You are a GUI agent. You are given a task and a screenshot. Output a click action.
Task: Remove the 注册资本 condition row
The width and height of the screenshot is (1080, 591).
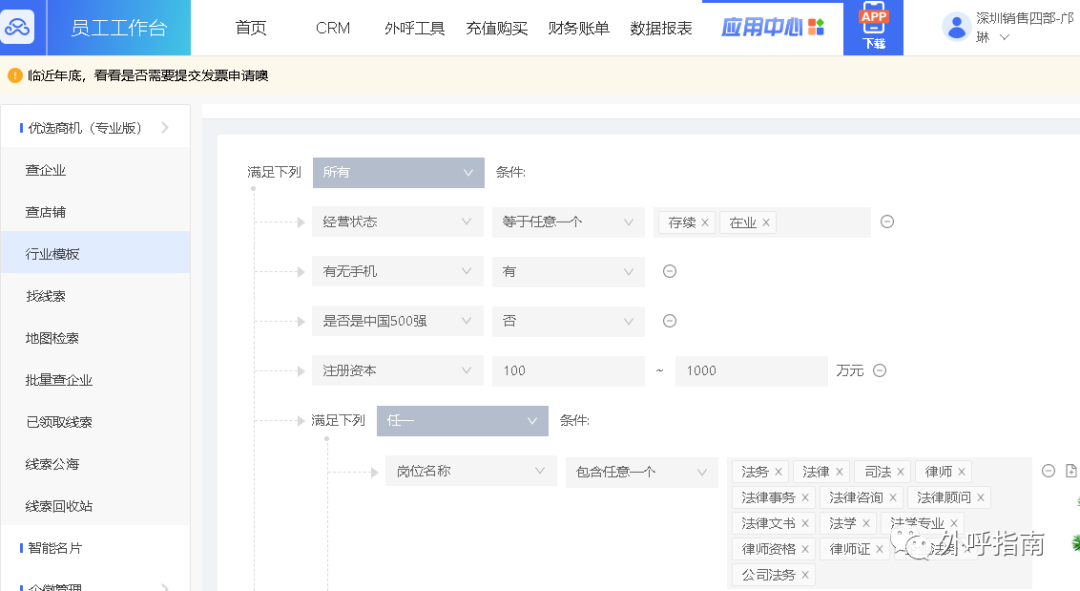pos(879,370)
